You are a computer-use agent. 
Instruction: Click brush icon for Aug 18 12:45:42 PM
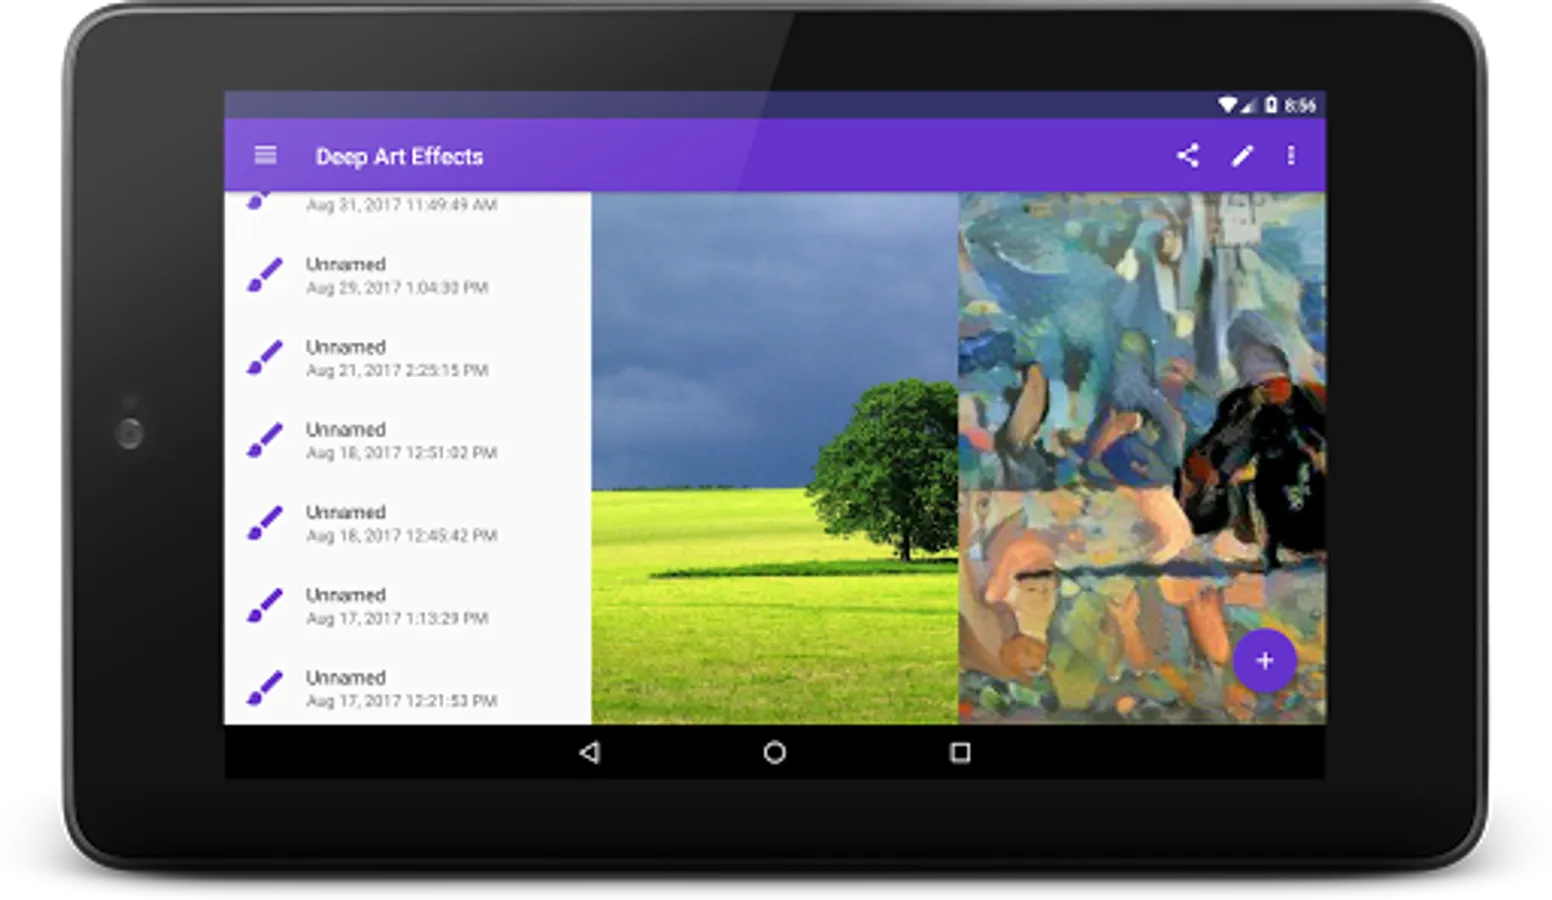[x=265, y=523]
